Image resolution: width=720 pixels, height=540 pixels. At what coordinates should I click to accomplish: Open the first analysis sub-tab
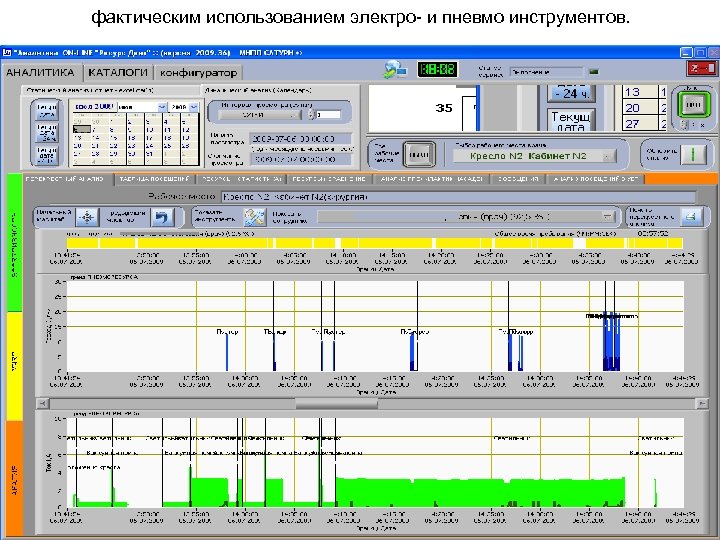[x=68, y=179]
